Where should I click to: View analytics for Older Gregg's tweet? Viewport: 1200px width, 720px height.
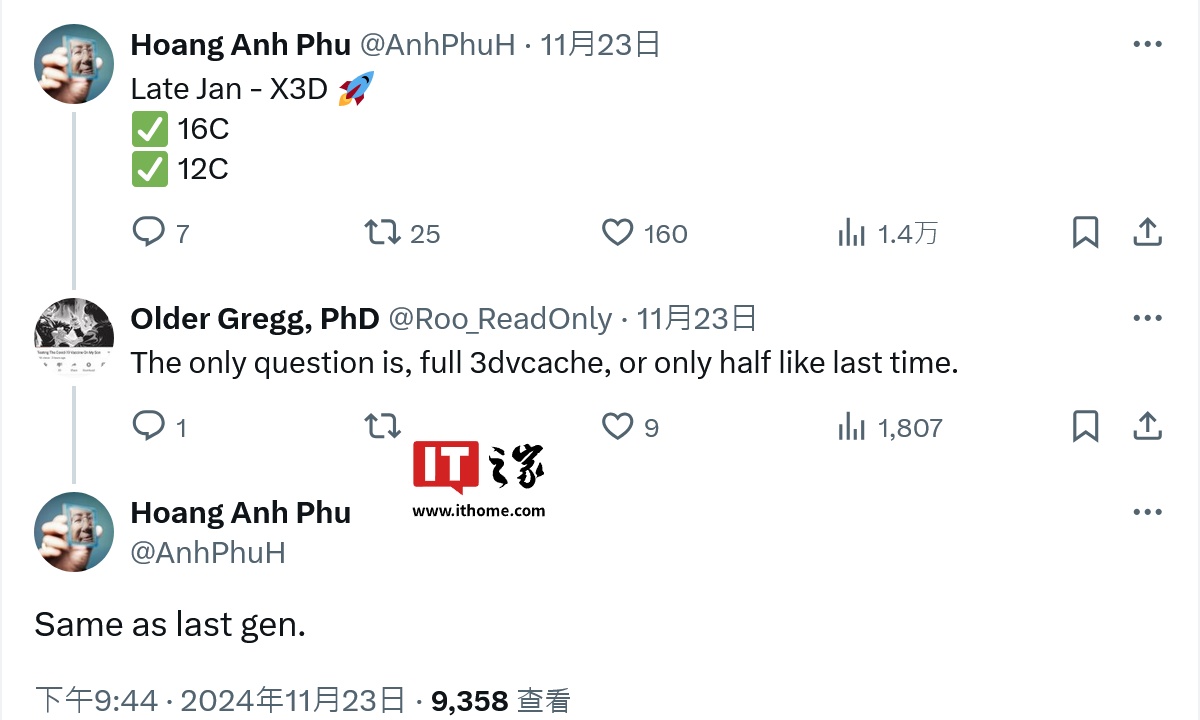(852, 427)
